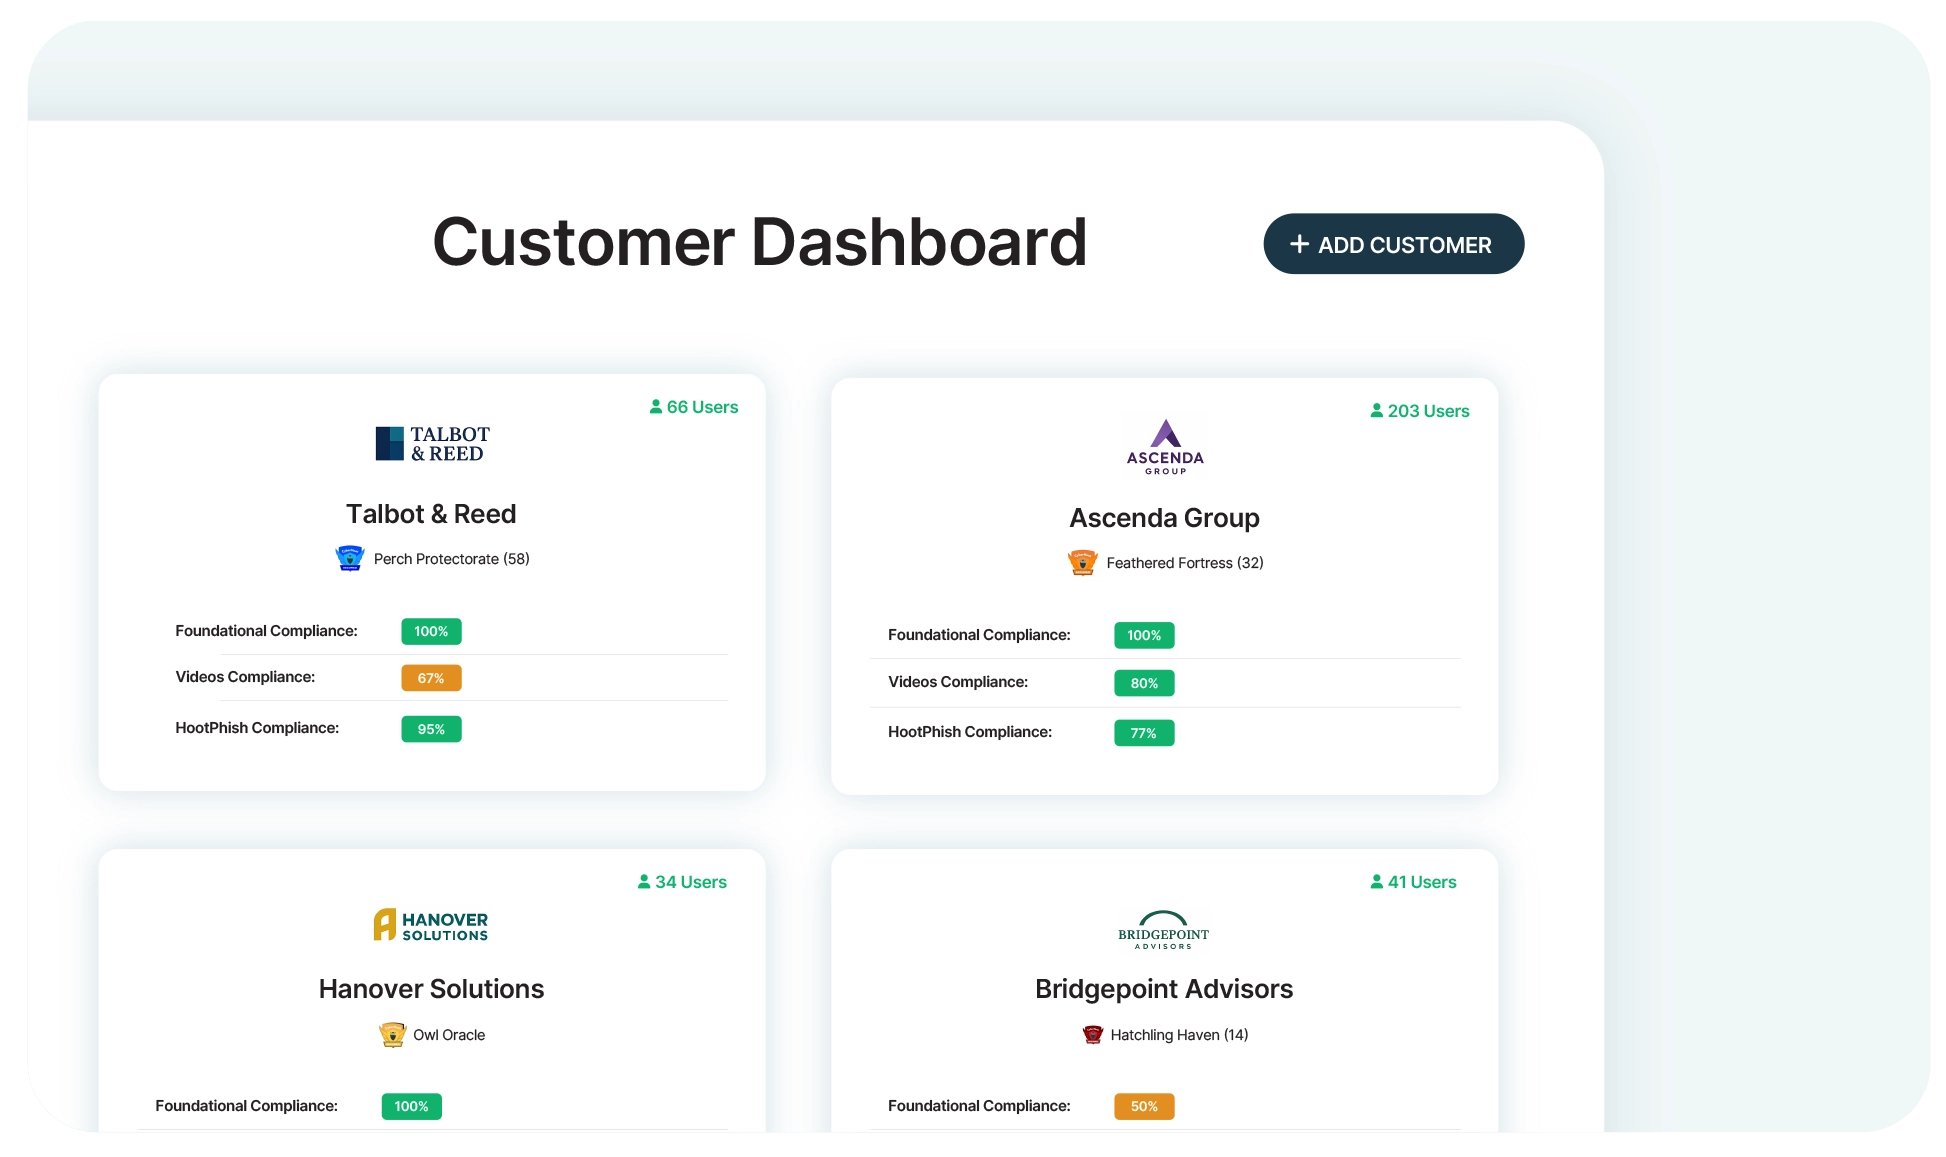Click Talbot & Reed's 67% Videos badge

click(x=431, y=678)
